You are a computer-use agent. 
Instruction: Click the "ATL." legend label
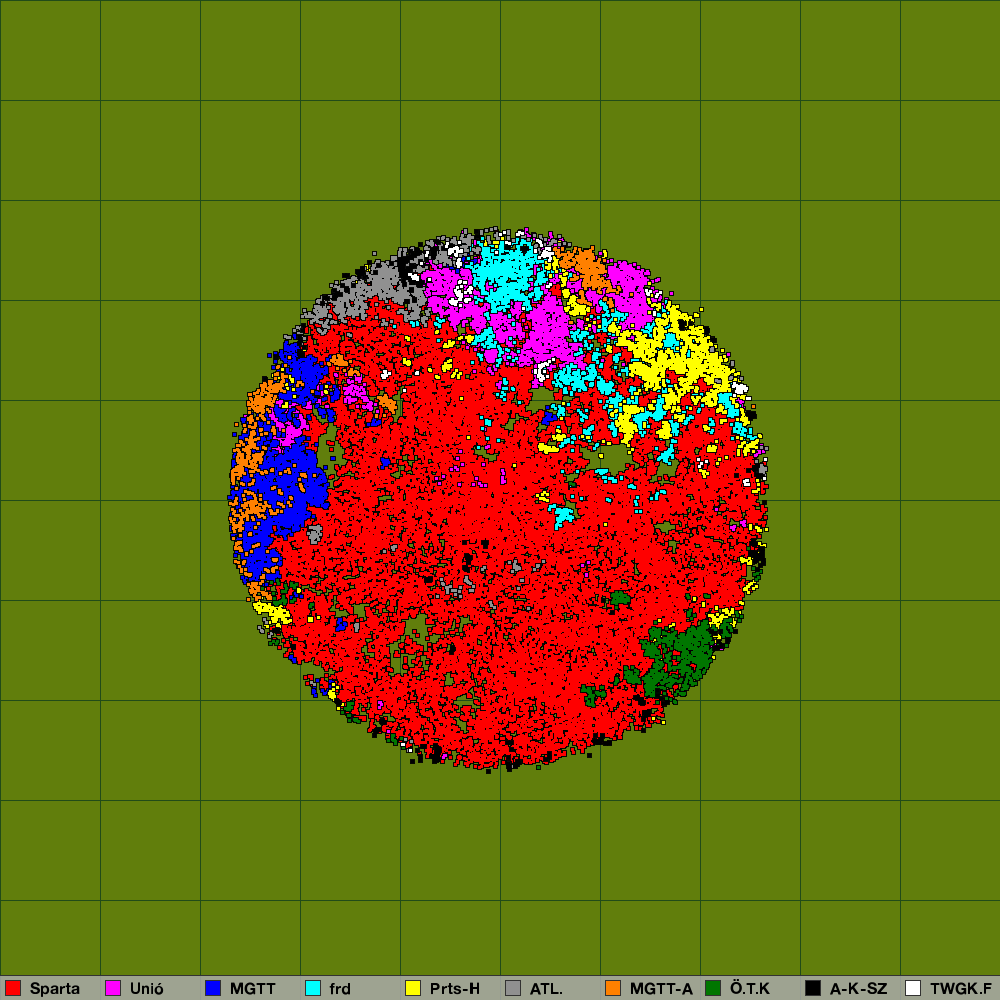(547, 989)
